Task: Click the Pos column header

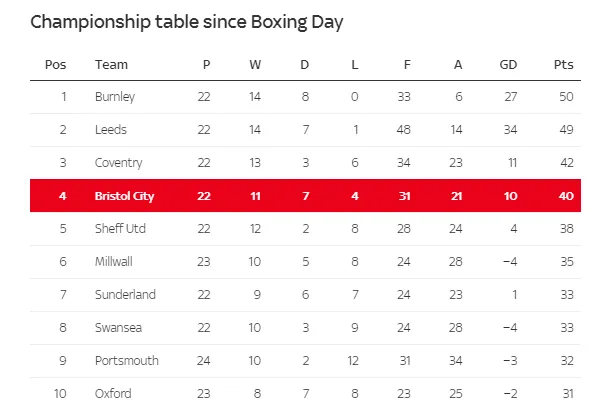Action: tap(55, 65)
